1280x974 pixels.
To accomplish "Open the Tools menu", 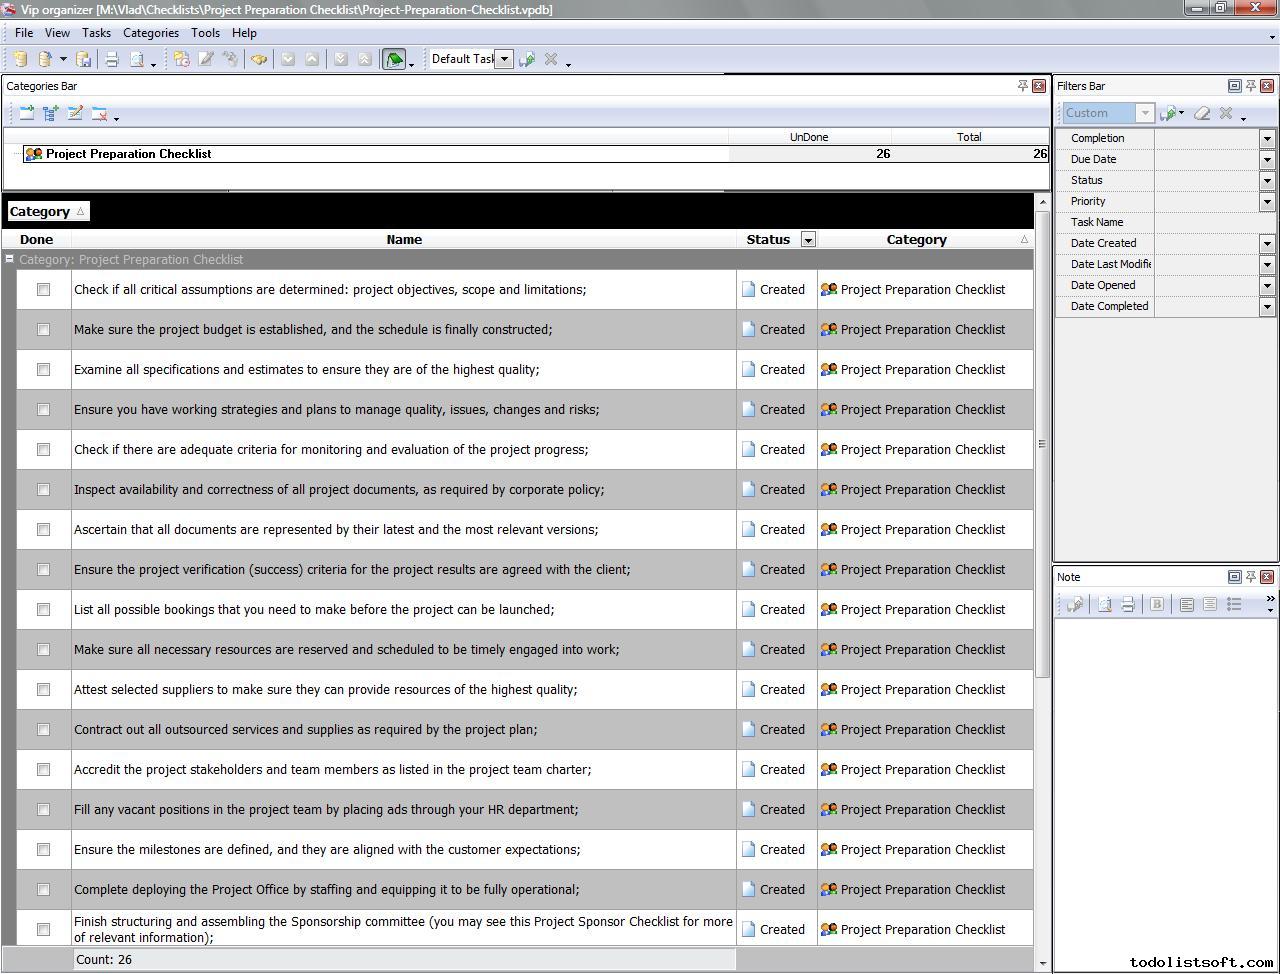I will click(205, 33).
